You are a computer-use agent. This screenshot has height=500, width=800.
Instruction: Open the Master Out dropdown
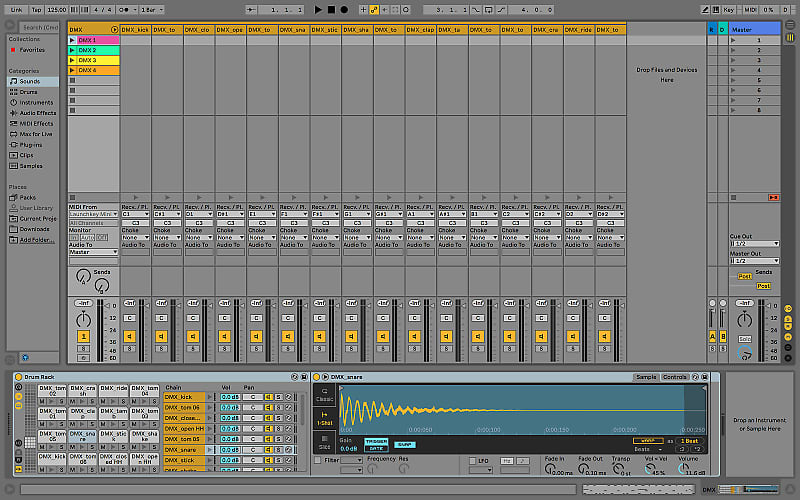tap(753, 261)
